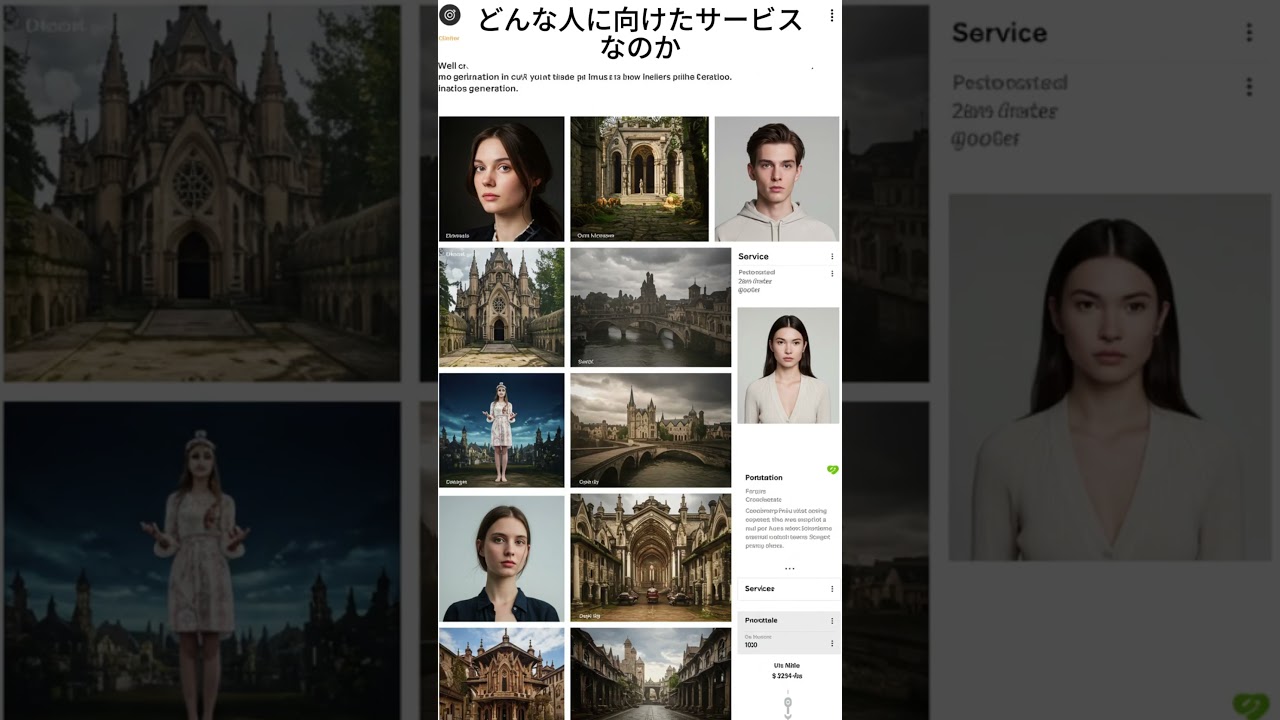
Task: Select the portrait of the man in the hoodie
Action: pos(776,178)
